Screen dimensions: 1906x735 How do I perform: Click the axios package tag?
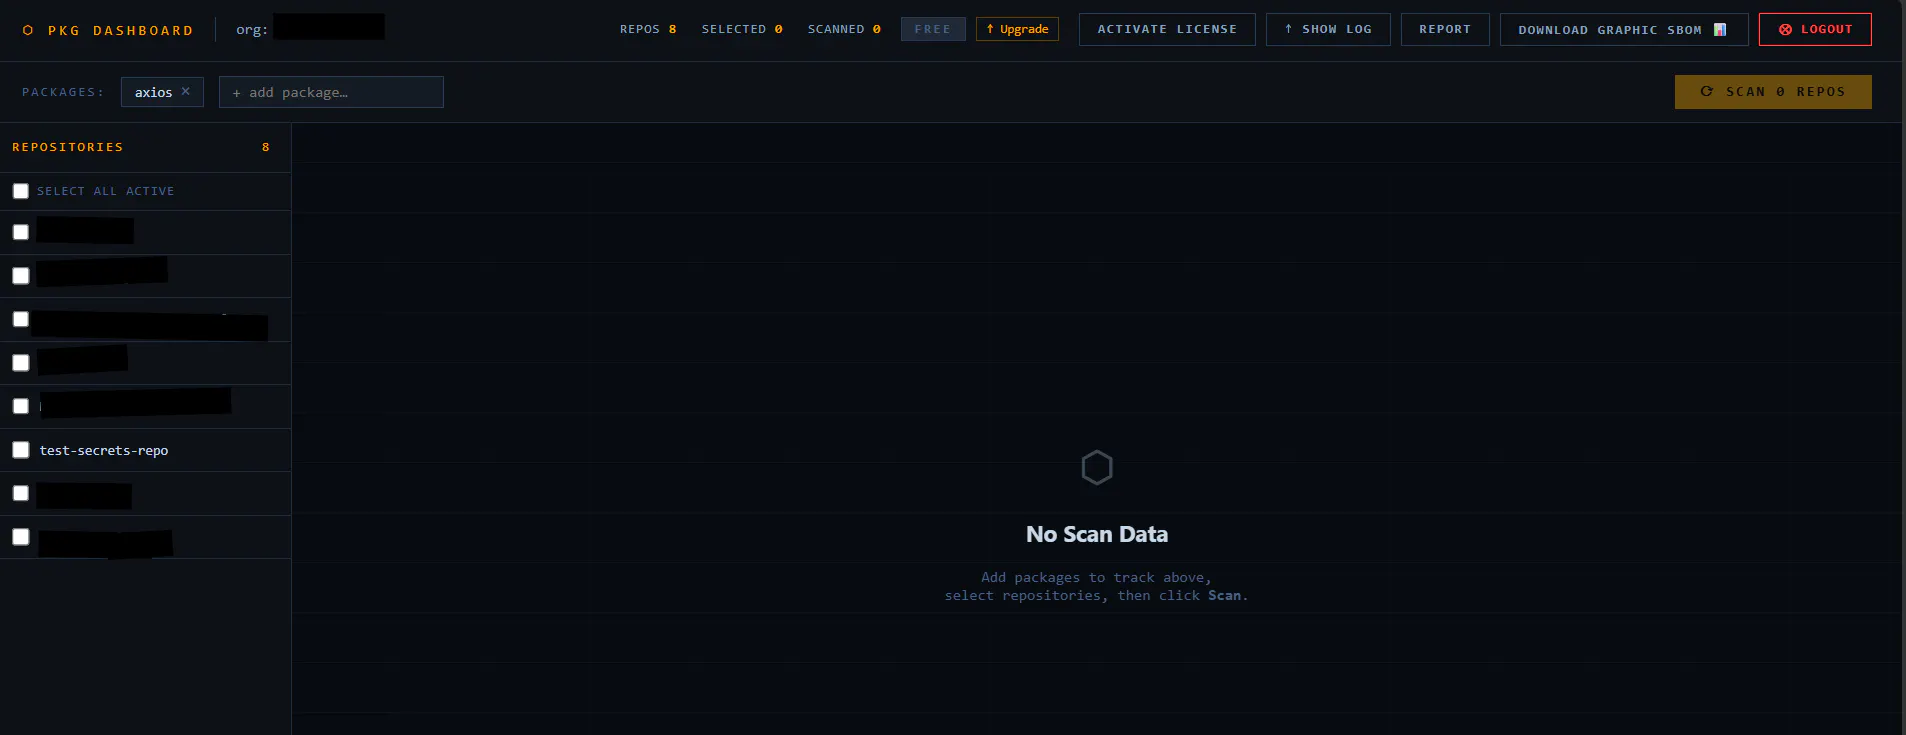click(162, 92)
